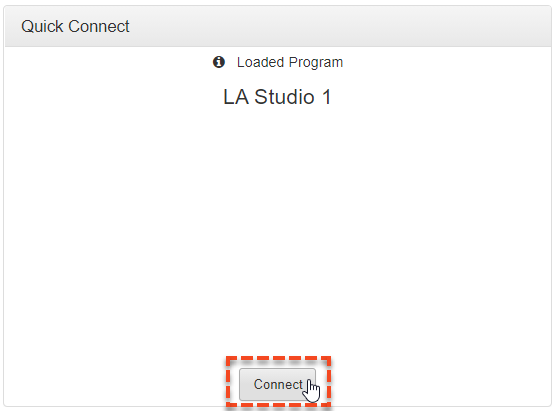Click the word Studio in the program name
This screenshot has height=411, width=554.
coord(284,97)
